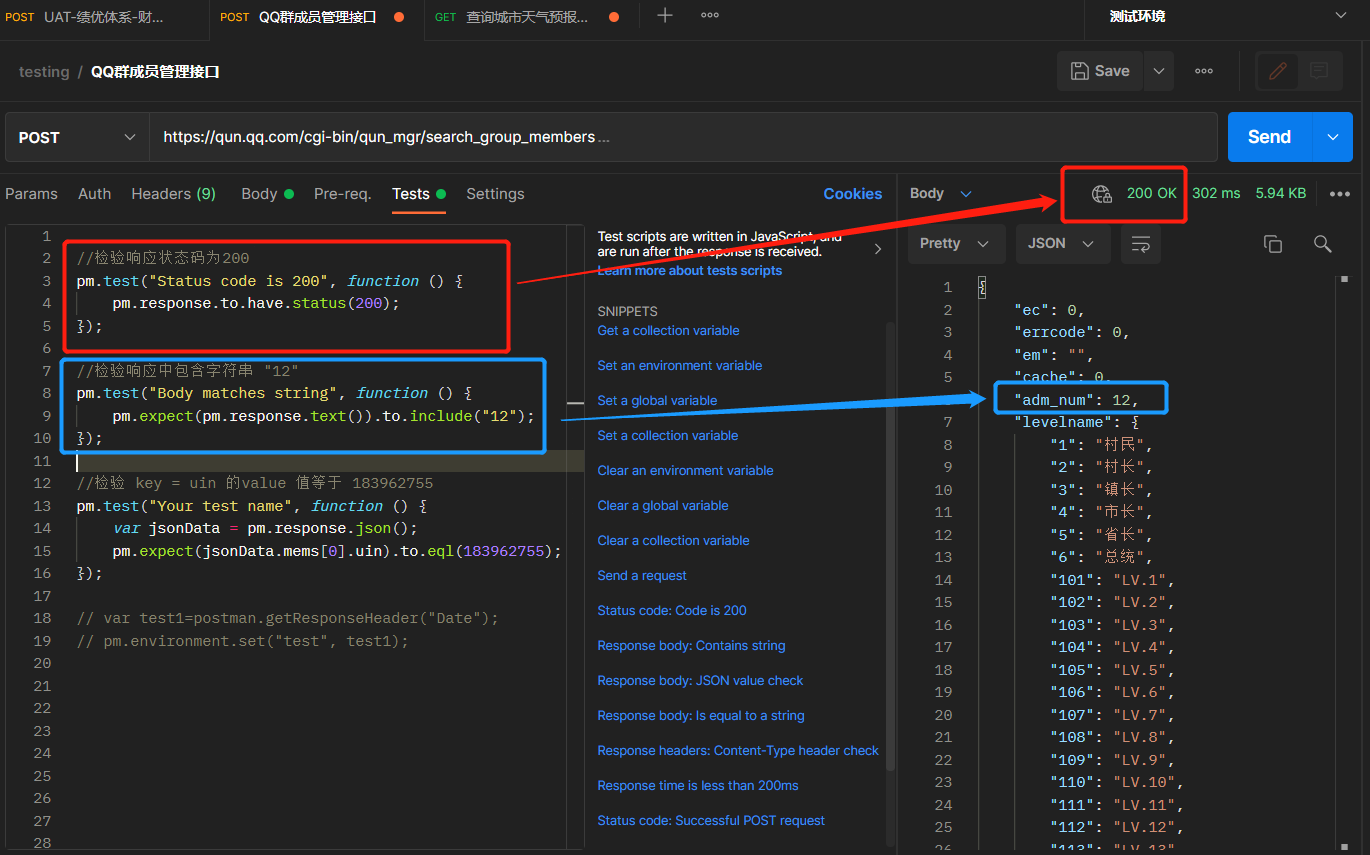
Task: Insert snippet Set a global variable
Action: point(657,401)
